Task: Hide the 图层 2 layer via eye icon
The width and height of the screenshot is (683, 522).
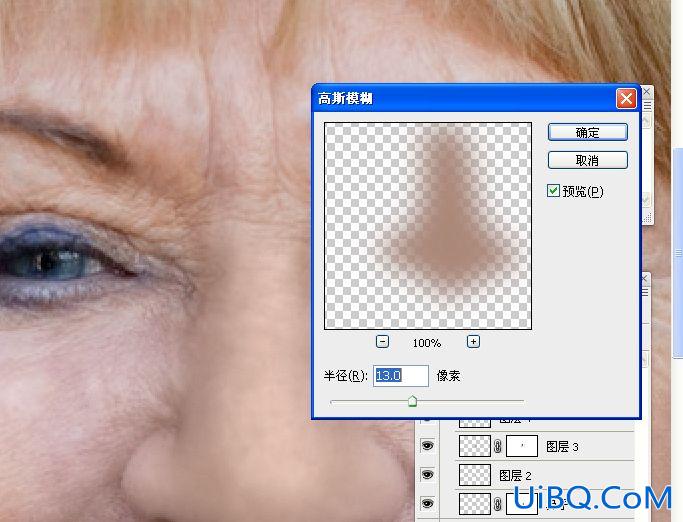Action: click(x=428, y=475)
